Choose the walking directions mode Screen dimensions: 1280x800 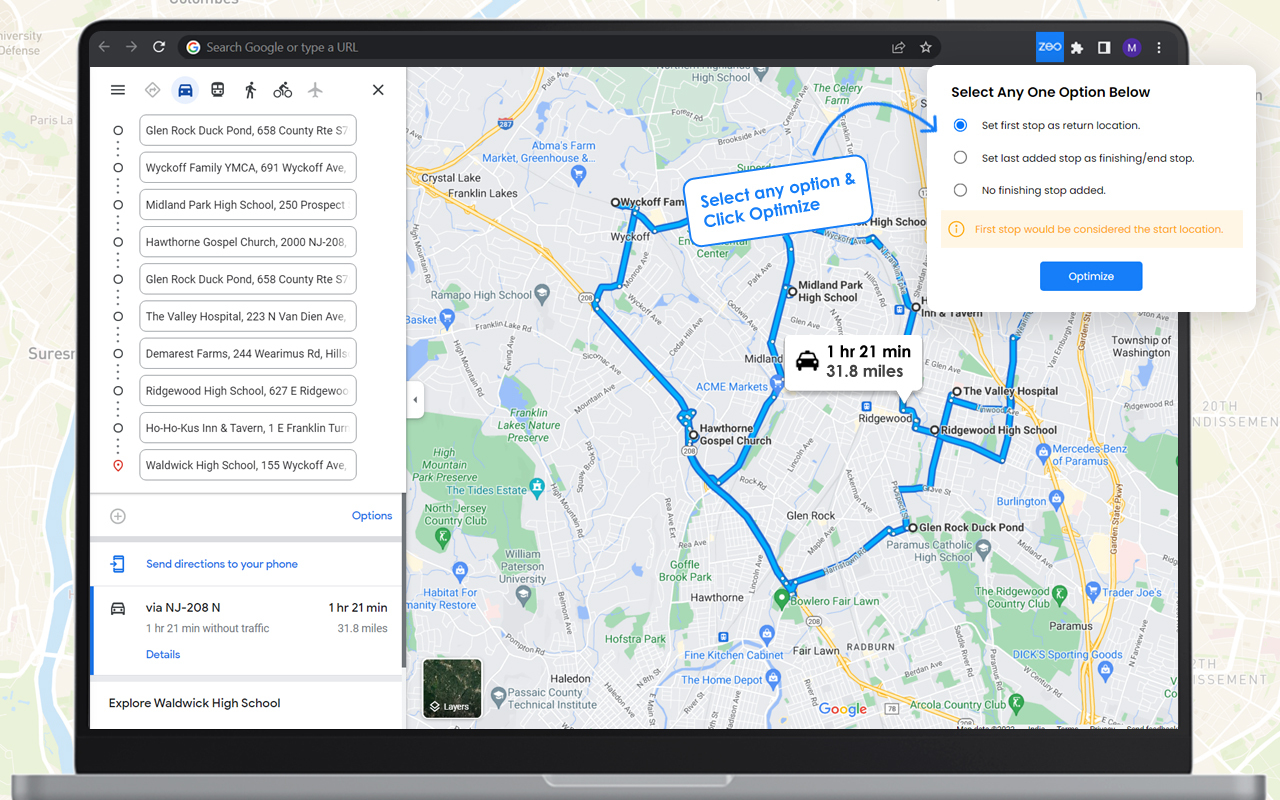click(250, 89)
